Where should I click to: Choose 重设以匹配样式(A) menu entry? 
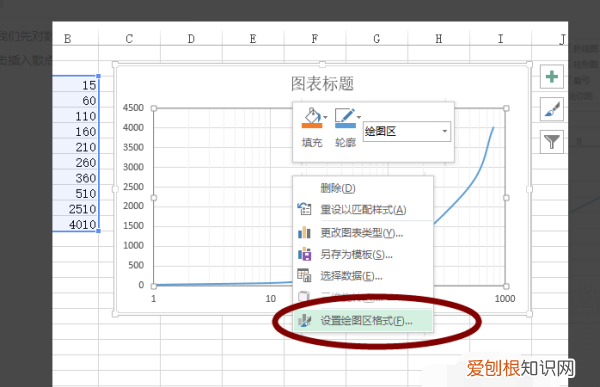[x=363, y=210]
